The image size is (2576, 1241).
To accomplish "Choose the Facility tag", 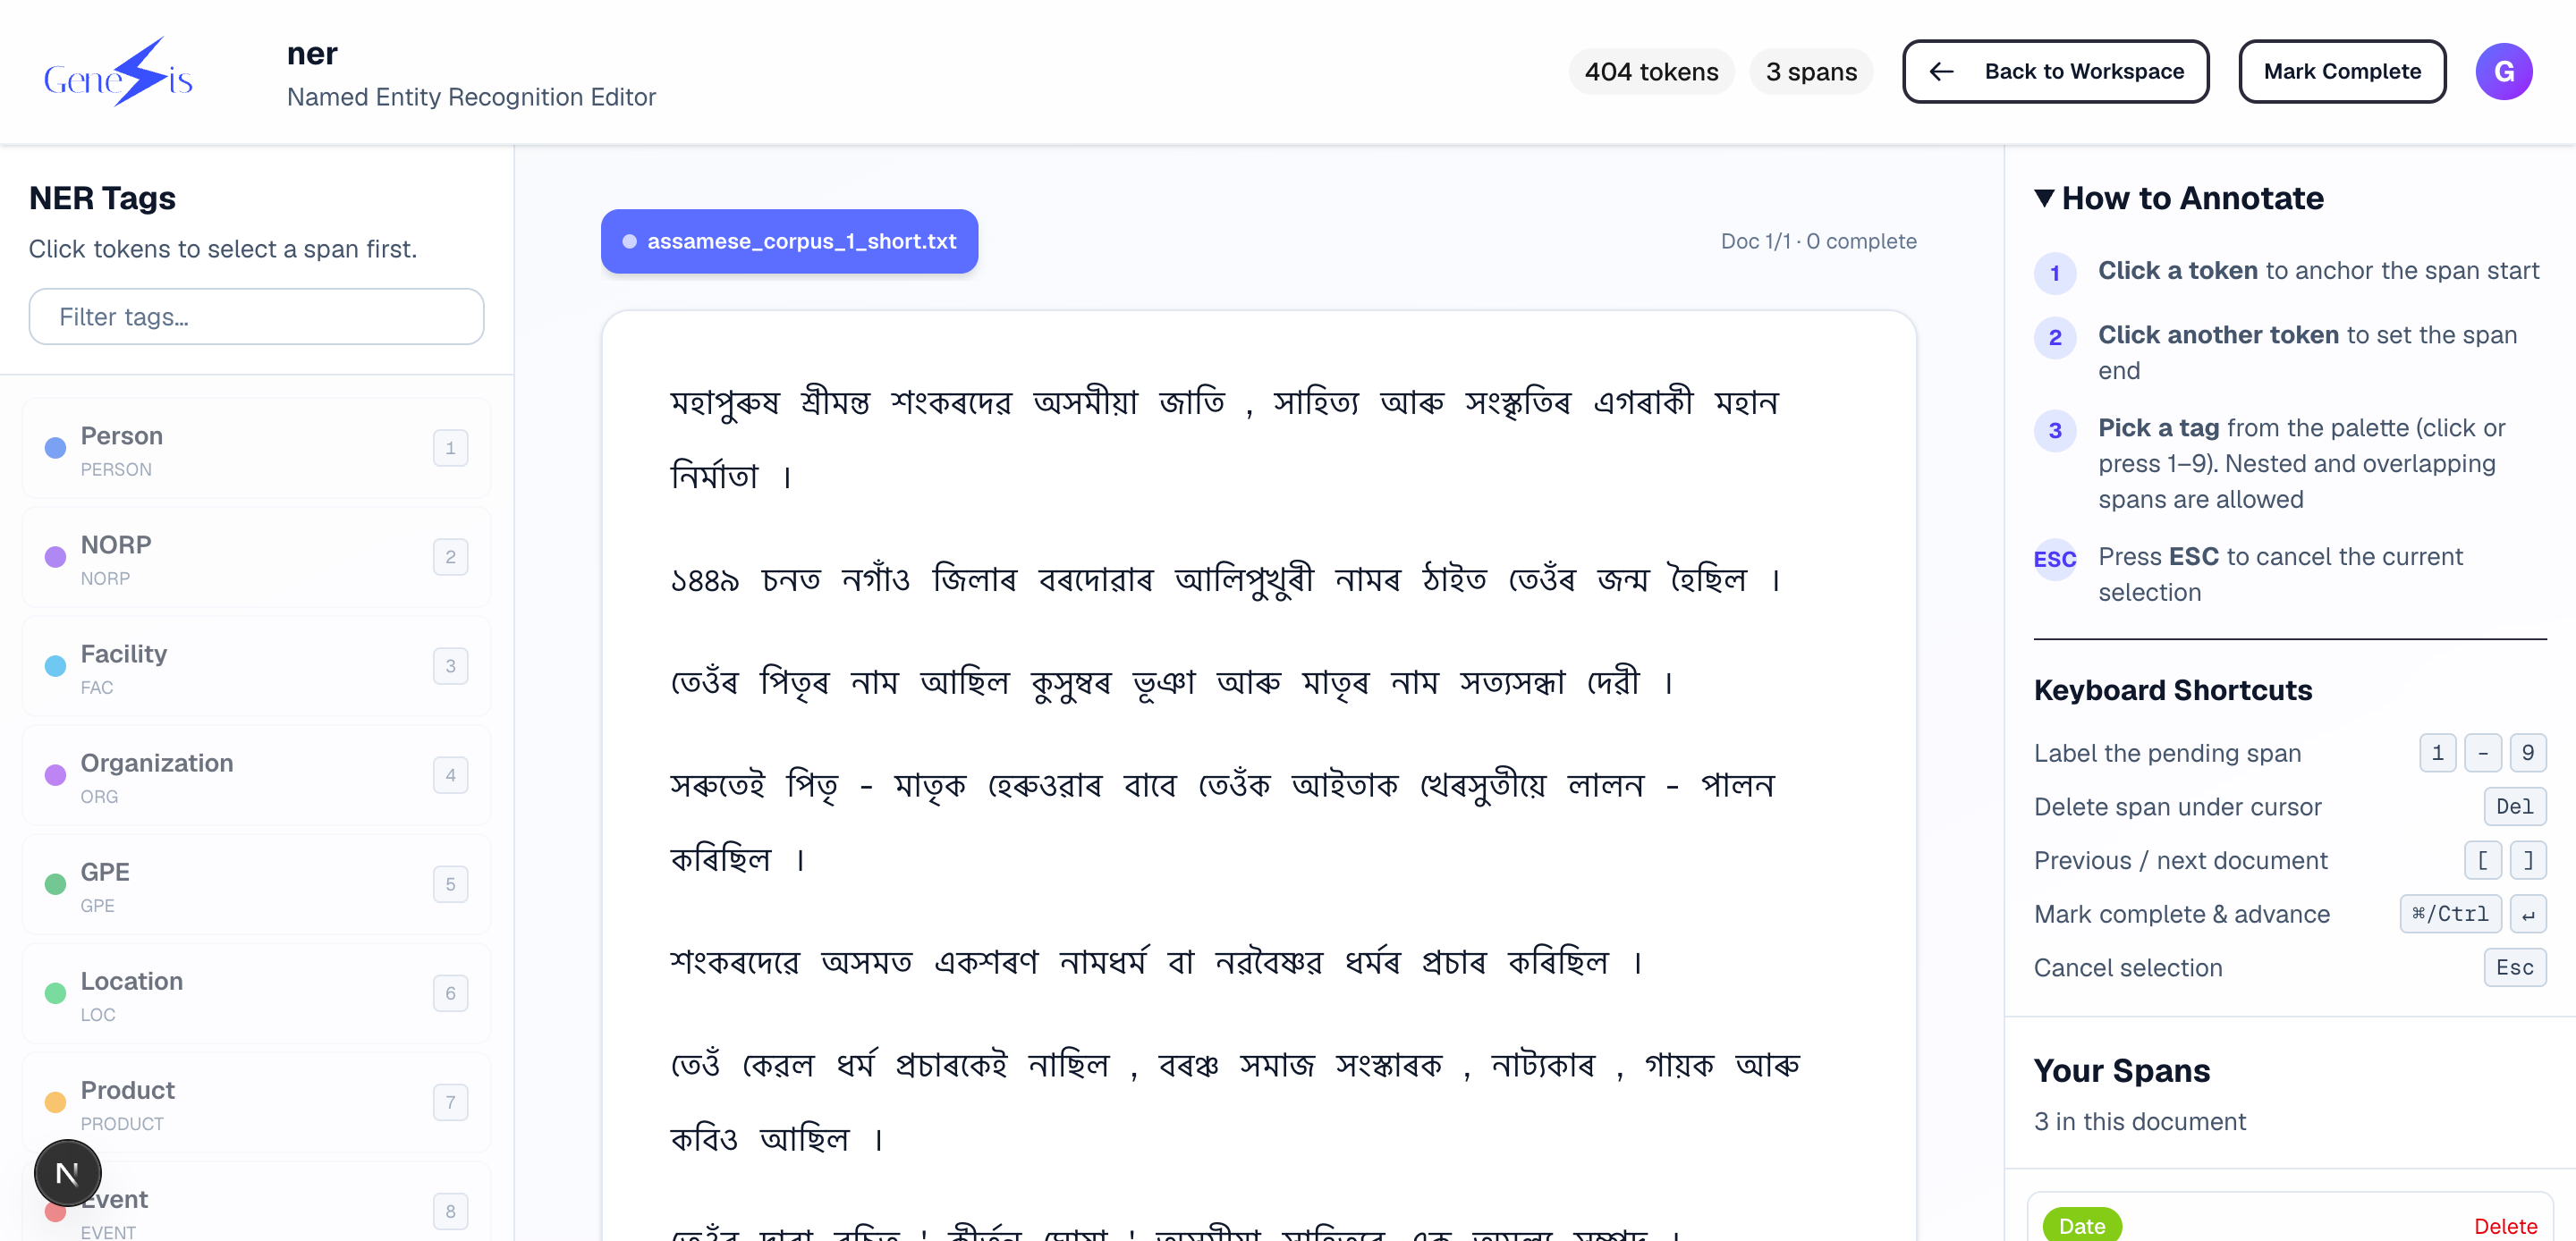I will [x=256, y=666].
